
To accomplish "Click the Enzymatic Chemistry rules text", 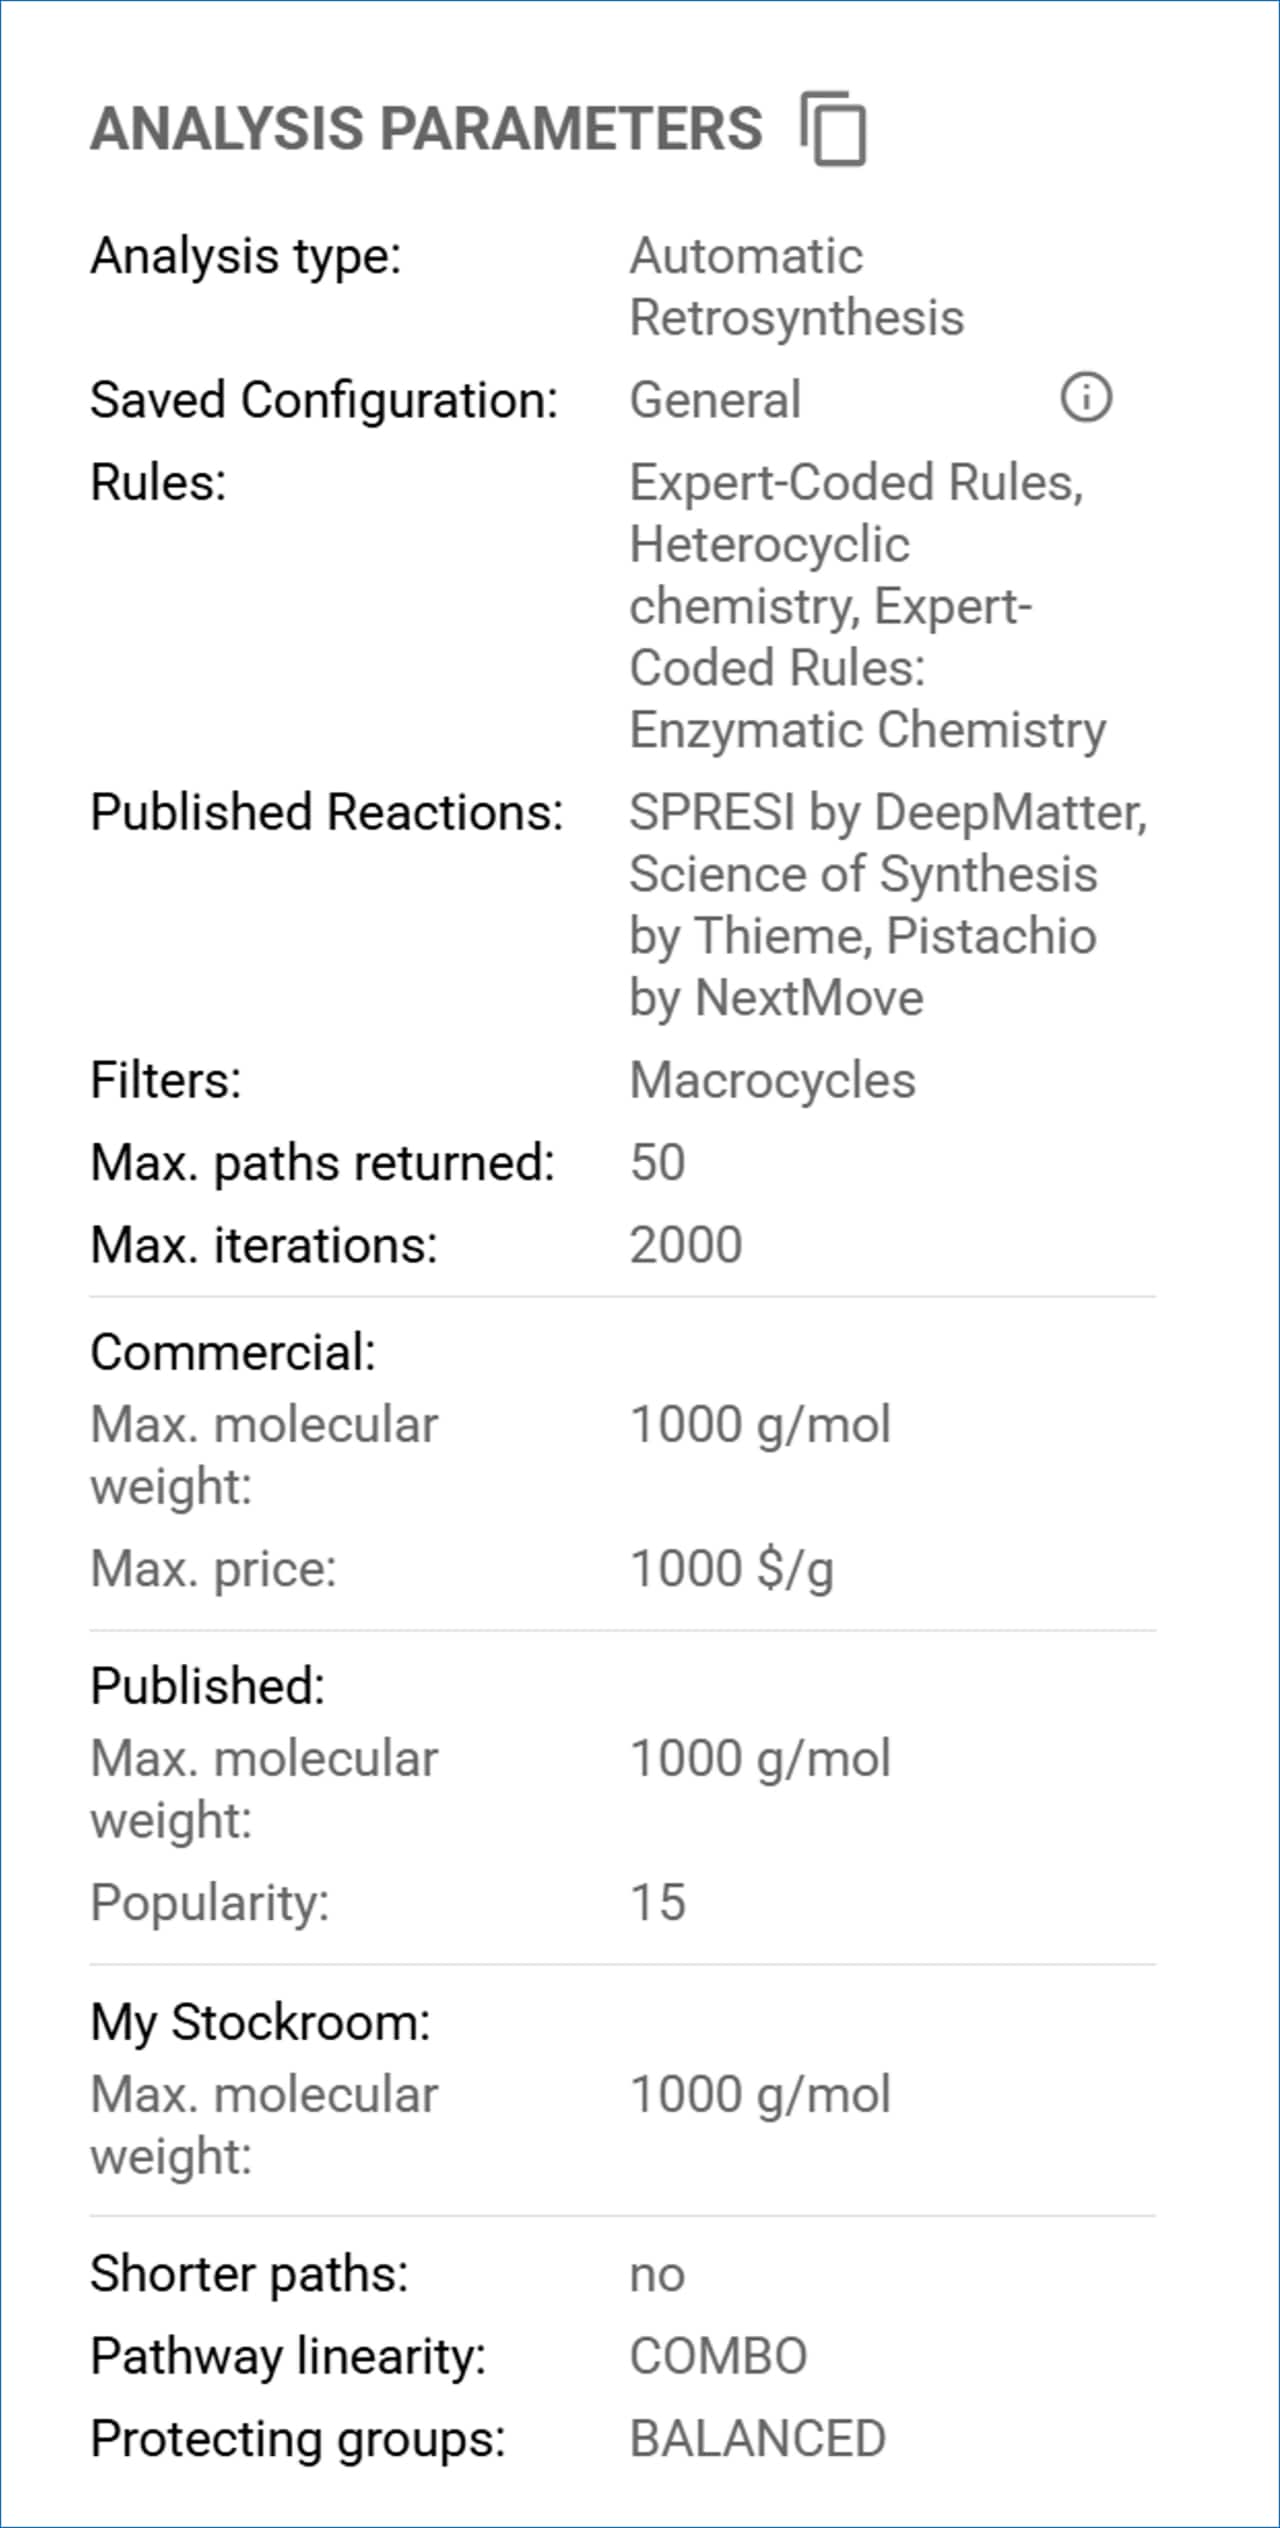I will point(868,730).
